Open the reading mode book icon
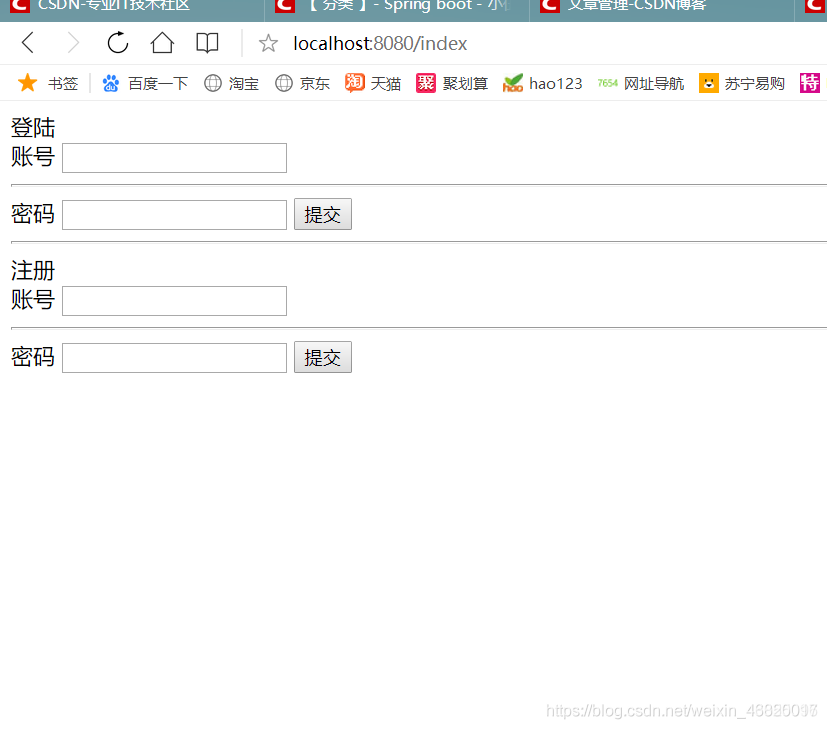This screenshot has width=827, height=729. [x=207, y=43]
